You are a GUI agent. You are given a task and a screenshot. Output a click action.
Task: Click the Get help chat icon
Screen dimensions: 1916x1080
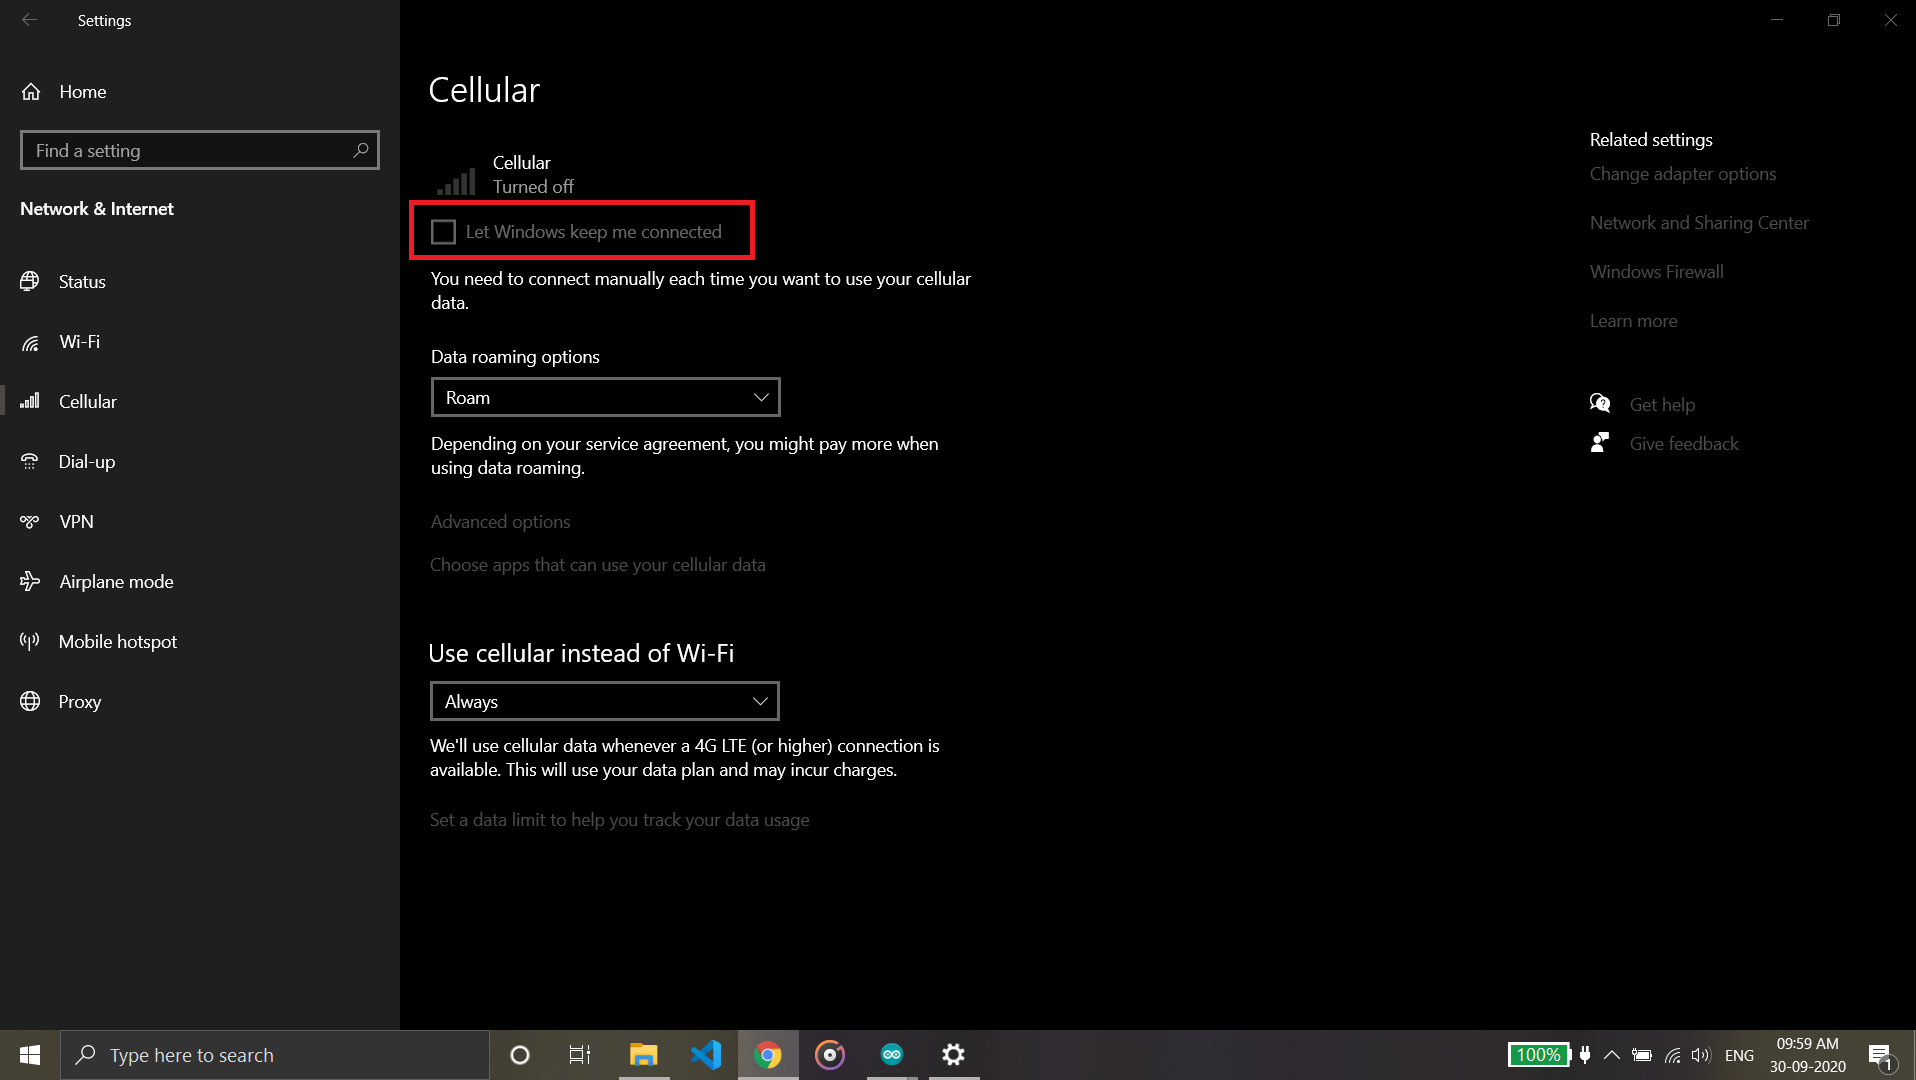click(x=1600, y=404)
